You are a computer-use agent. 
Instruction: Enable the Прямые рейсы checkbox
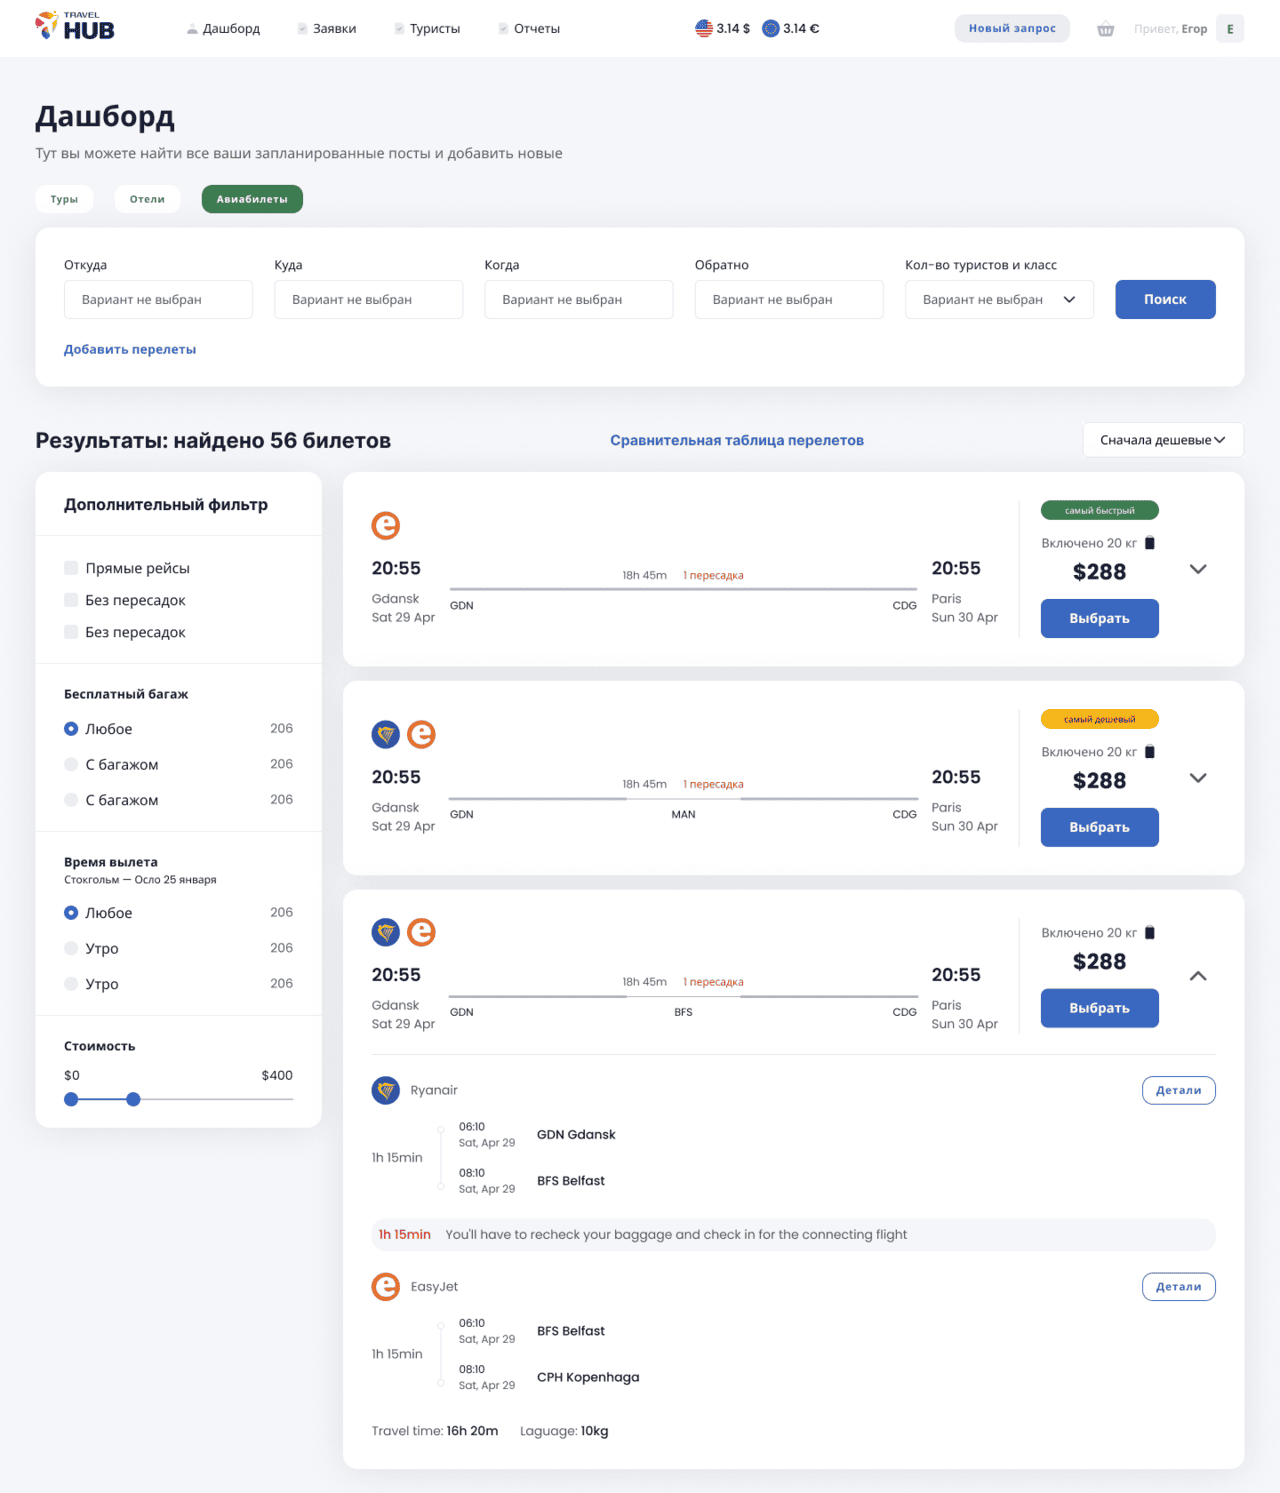click(x=71, y=568)
